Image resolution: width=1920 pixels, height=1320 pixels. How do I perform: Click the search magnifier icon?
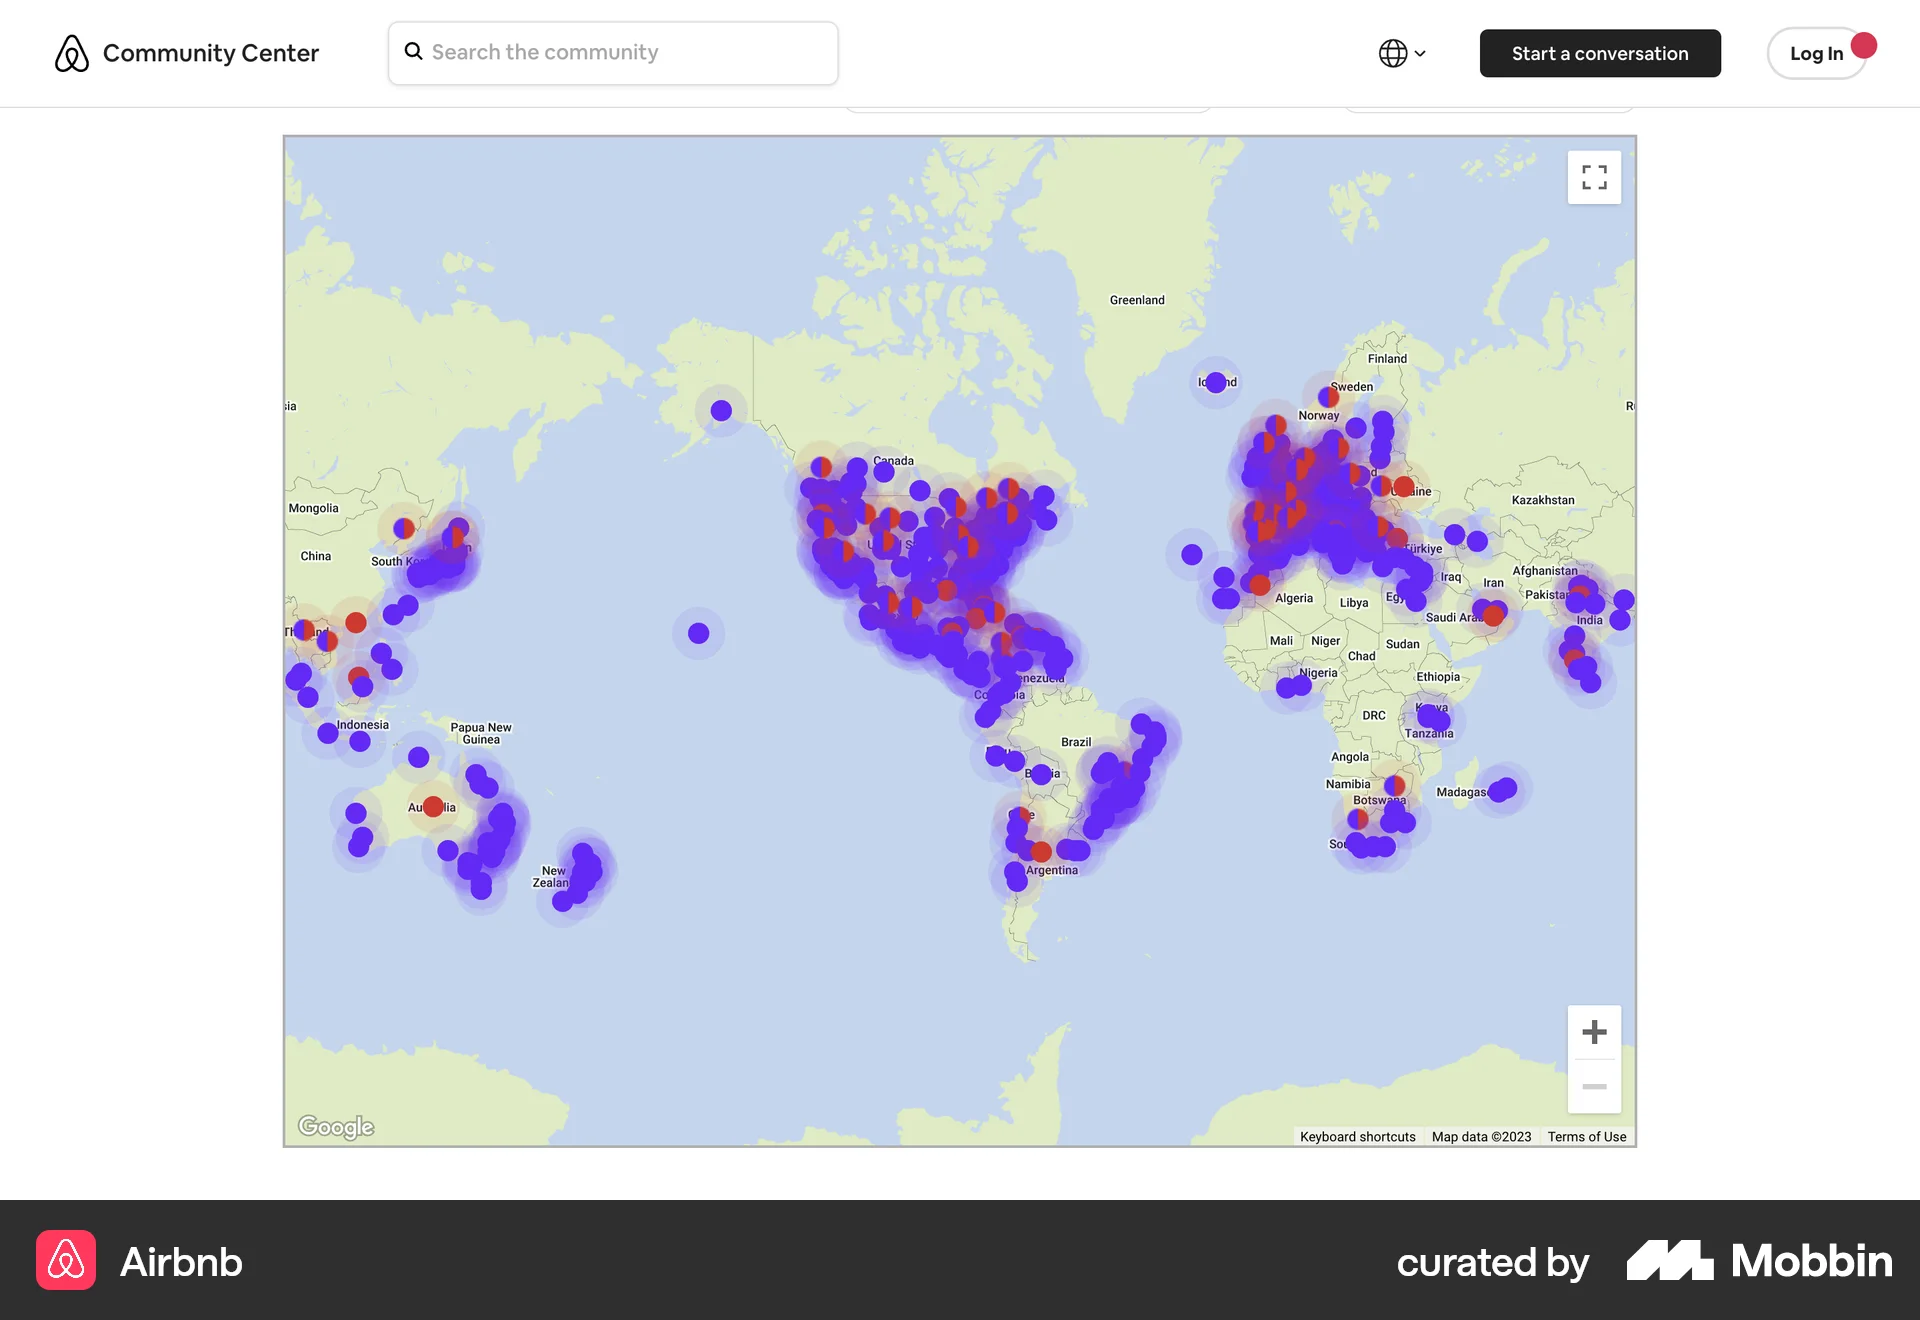point(413,51)
